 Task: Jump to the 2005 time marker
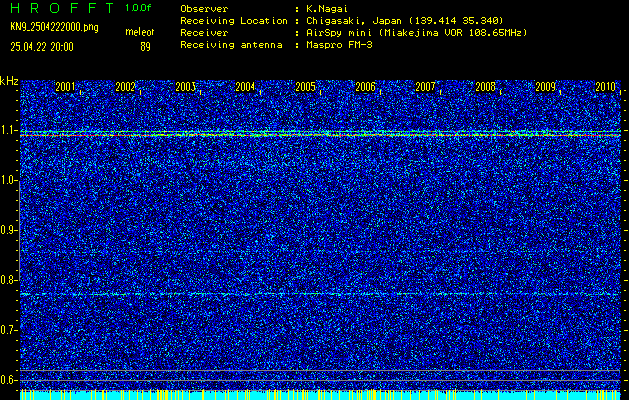point(305,87)
